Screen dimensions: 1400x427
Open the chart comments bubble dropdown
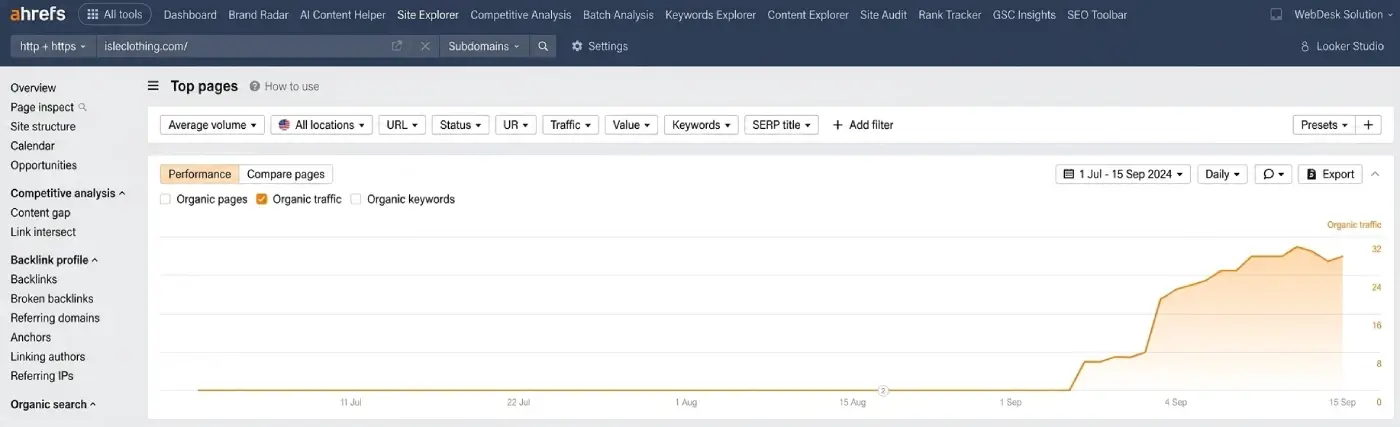(1273, 174)
